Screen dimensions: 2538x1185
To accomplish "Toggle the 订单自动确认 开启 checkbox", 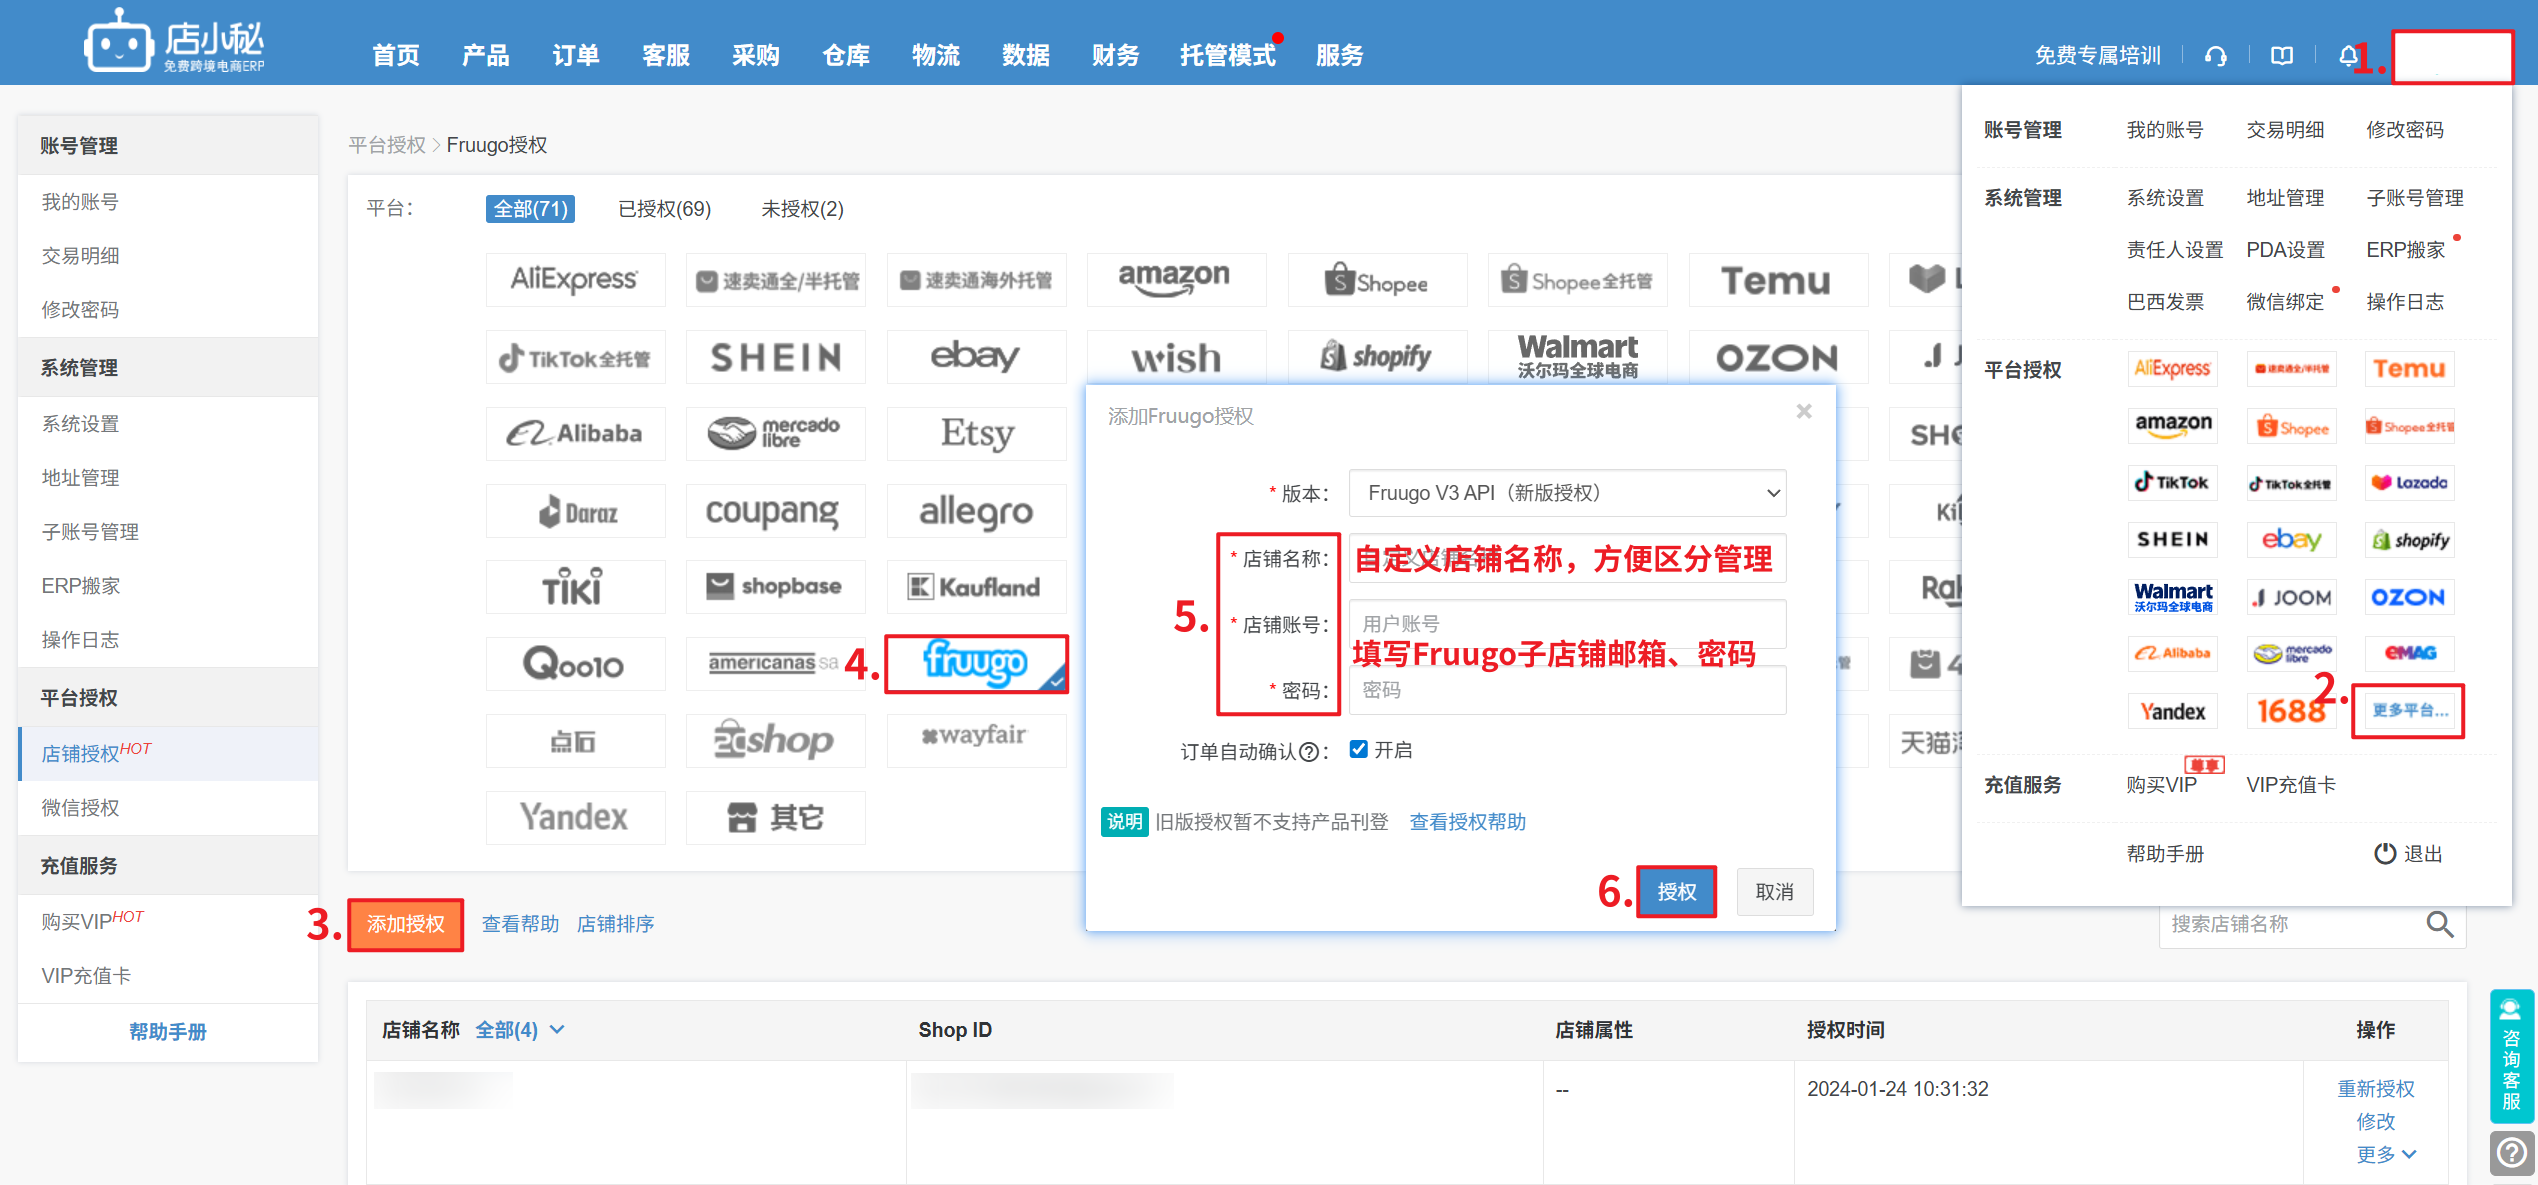I will tap(1358, 749).
